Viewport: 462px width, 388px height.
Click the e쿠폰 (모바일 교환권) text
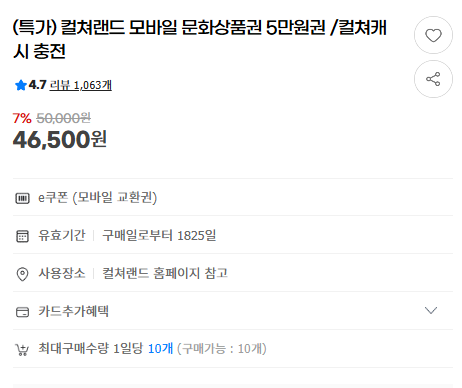[97, 198]
